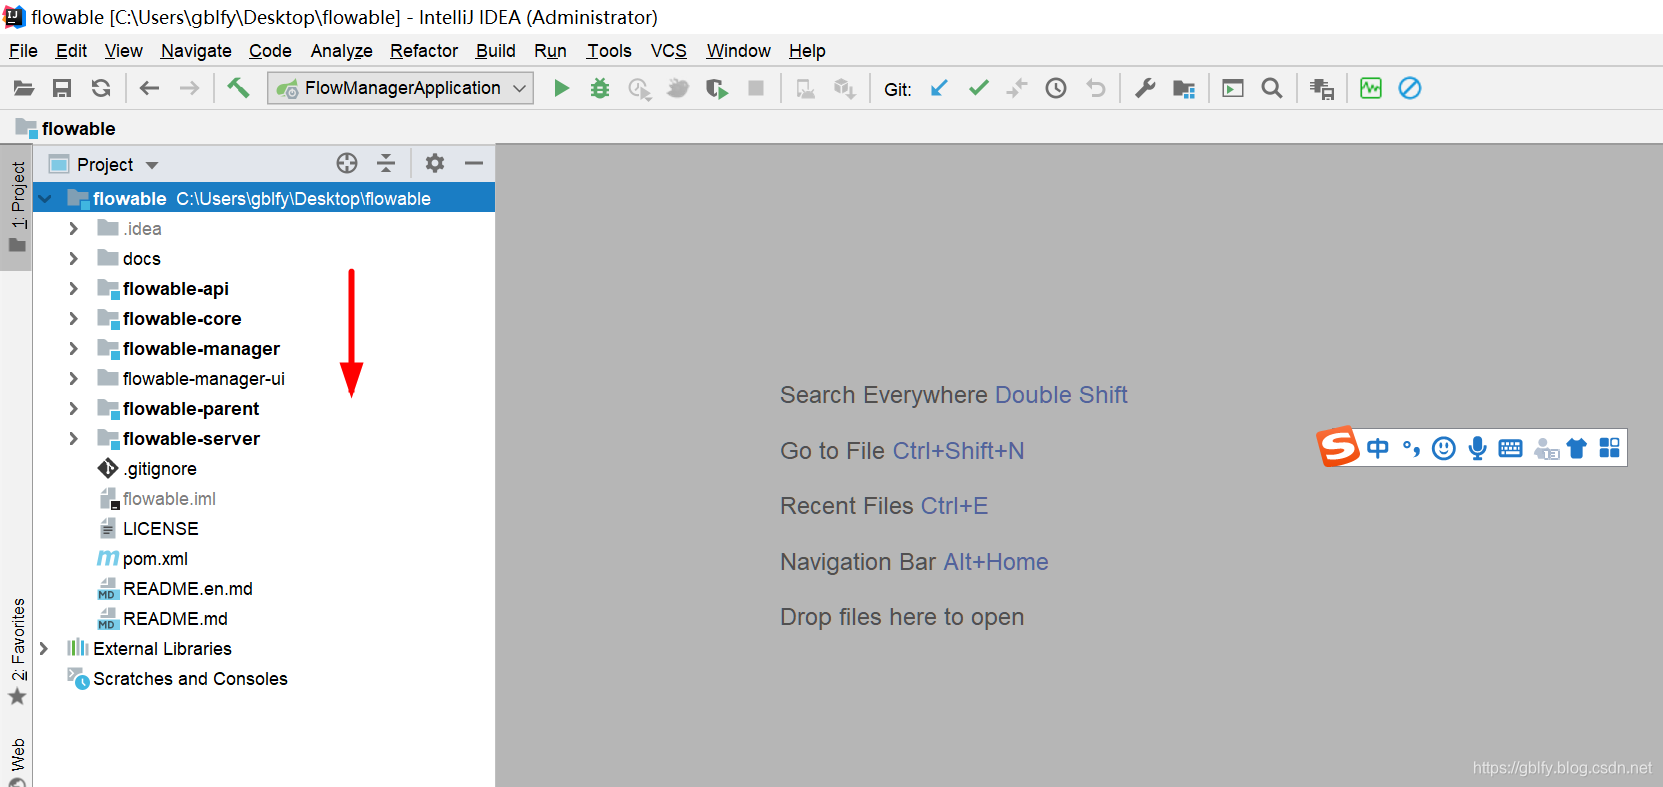Click the Save All toolbar icon
Screen dimensions: 1663x787
[x=62, y=89]
